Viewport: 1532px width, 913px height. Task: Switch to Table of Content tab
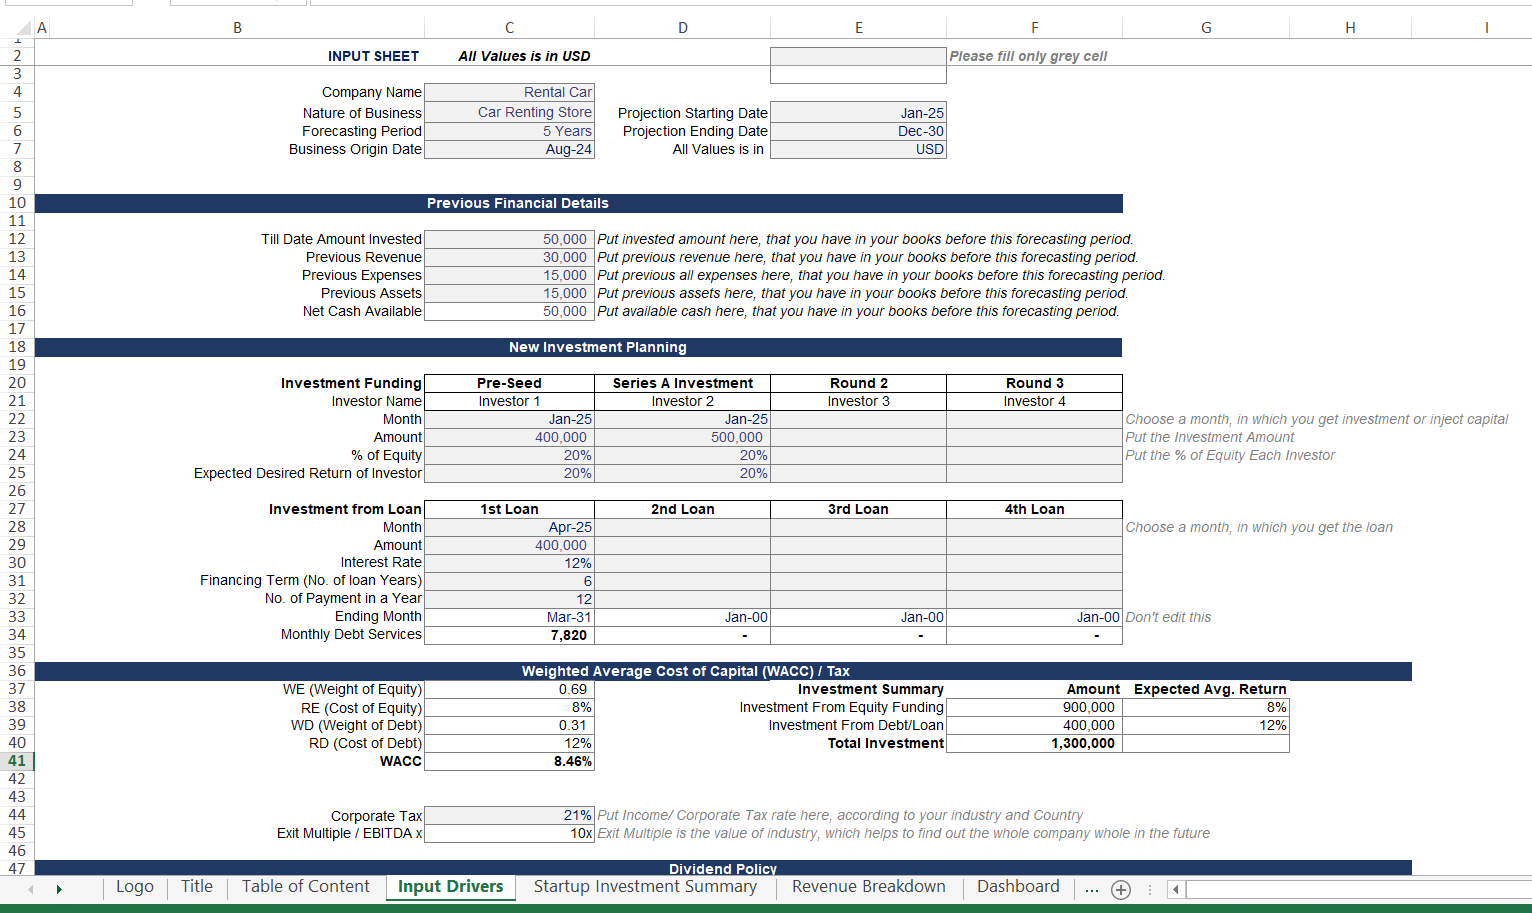click(306, 886)
